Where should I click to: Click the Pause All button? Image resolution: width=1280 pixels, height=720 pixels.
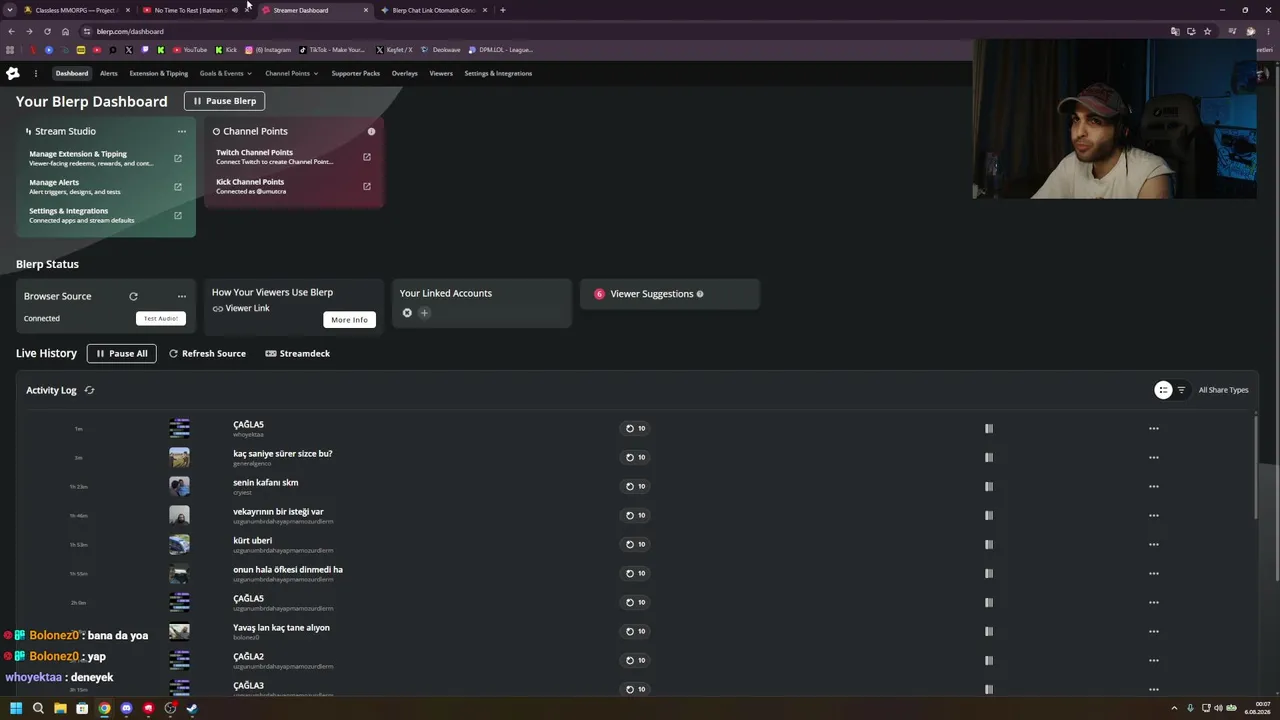(121, 353)
